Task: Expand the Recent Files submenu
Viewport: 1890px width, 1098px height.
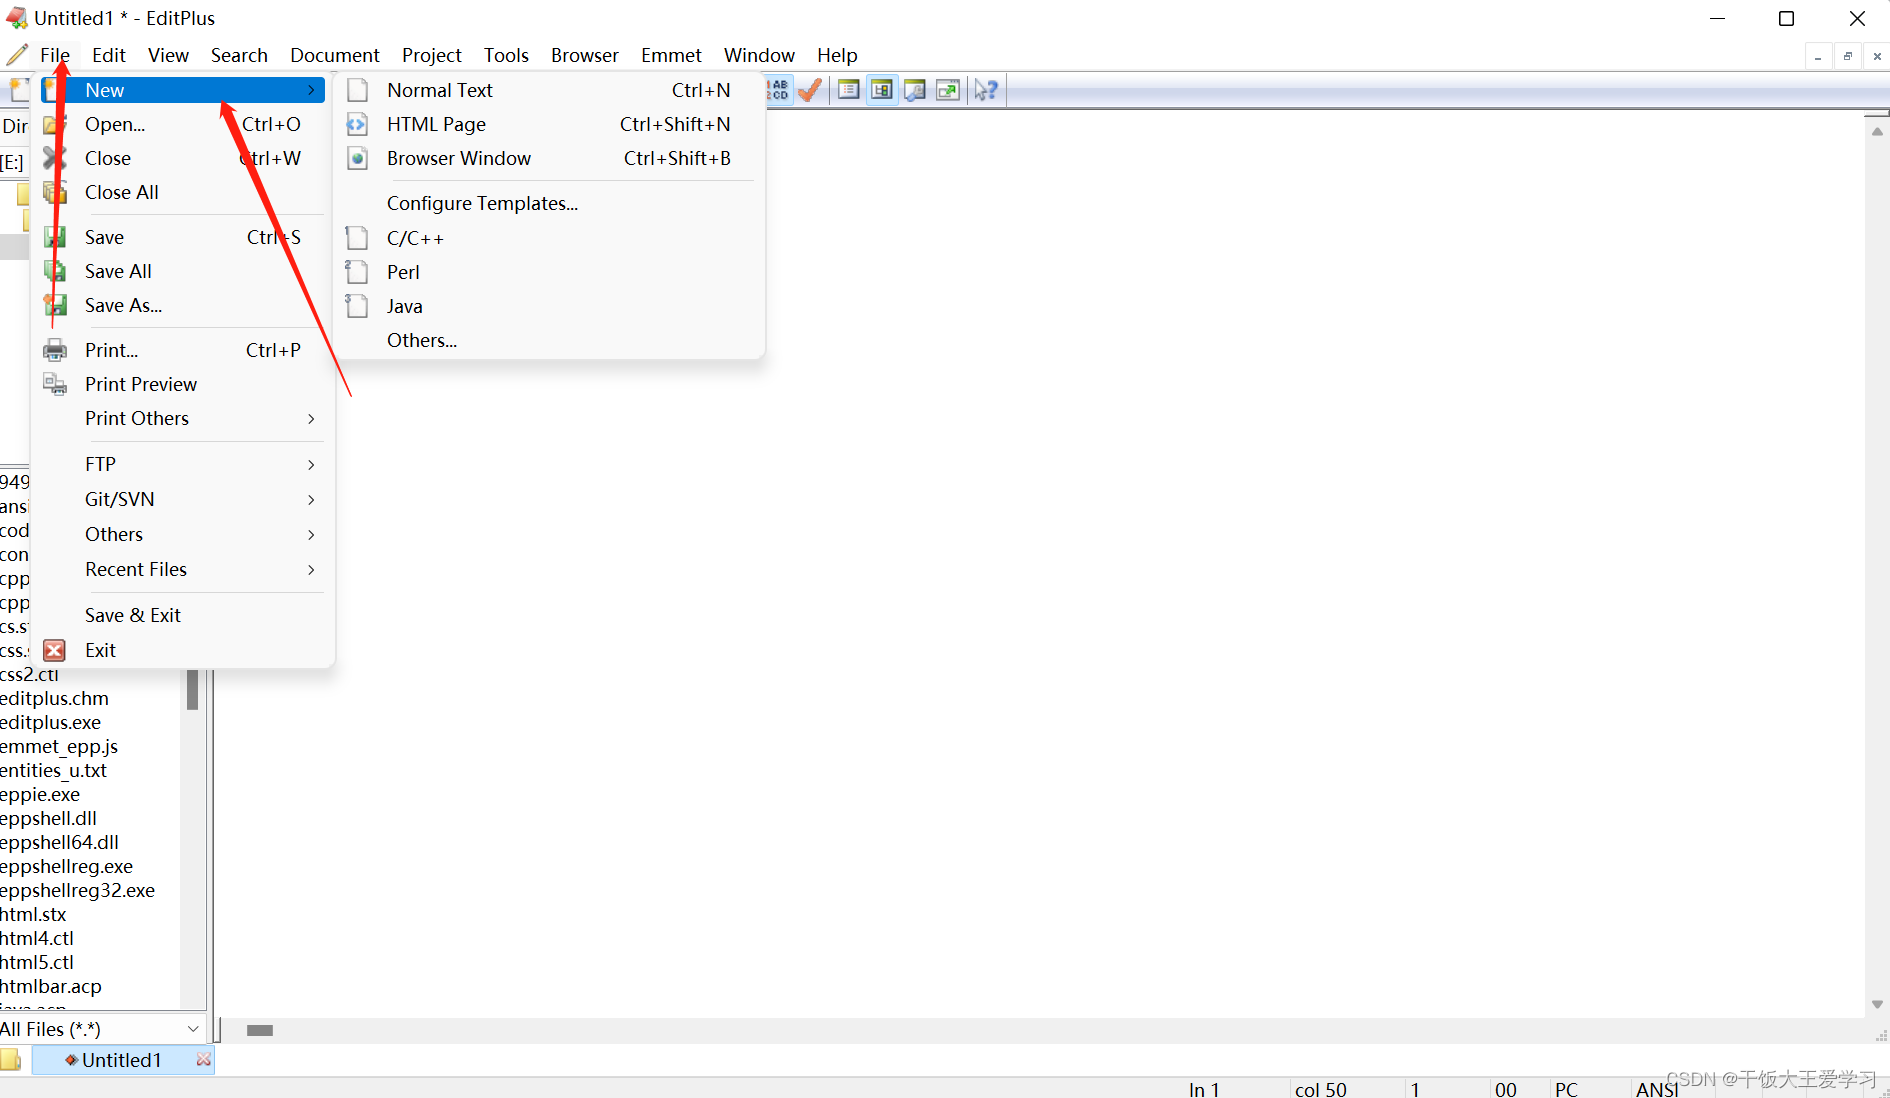Action: (312, 569)
